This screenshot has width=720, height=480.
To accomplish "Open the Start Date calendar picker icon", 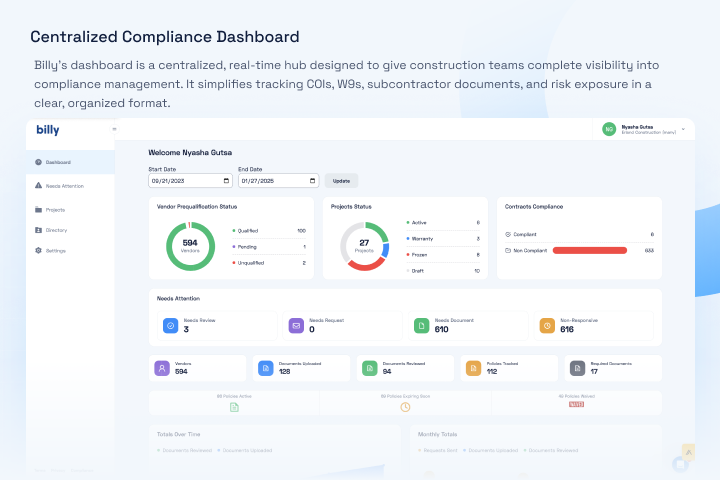I will click(x=226, y=181).
